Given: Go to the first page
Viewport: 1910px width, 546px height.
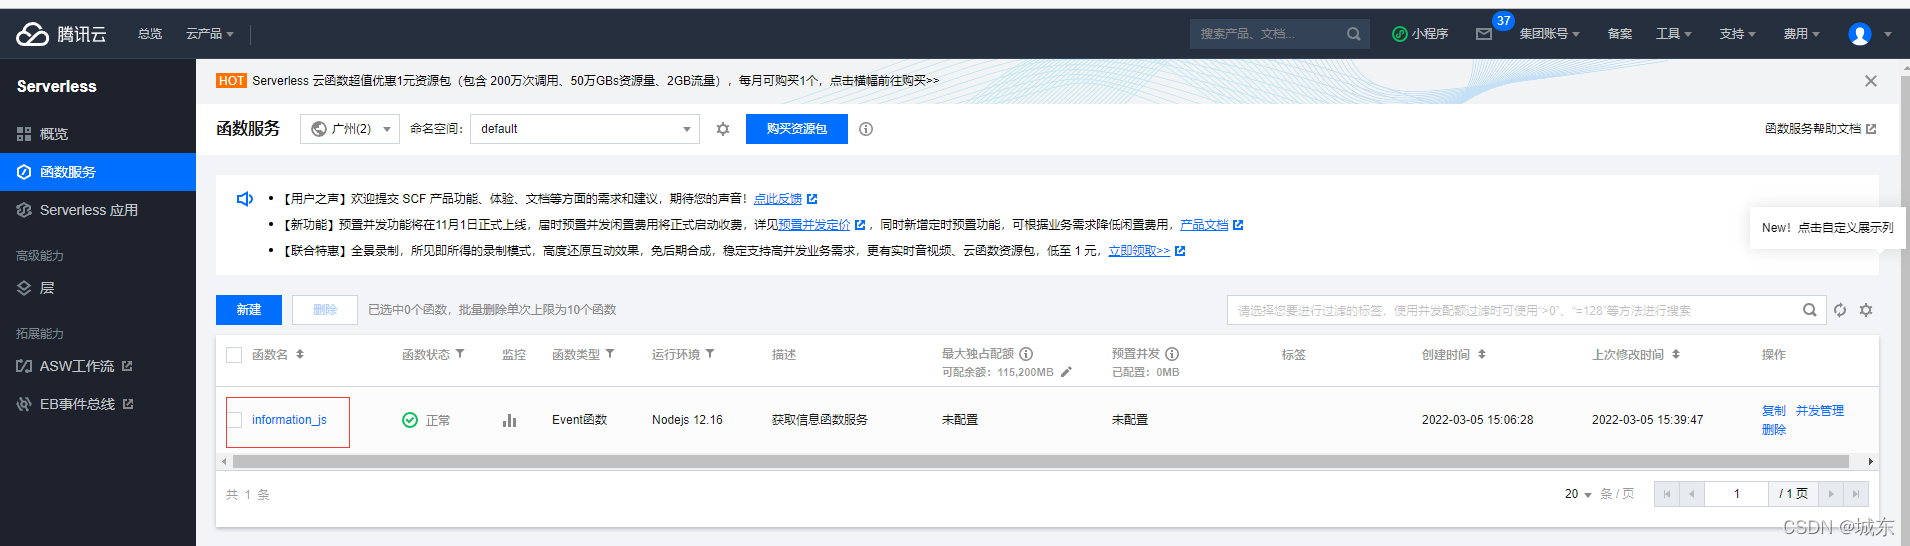Looking at the screenshot, I should (1667, 494).
